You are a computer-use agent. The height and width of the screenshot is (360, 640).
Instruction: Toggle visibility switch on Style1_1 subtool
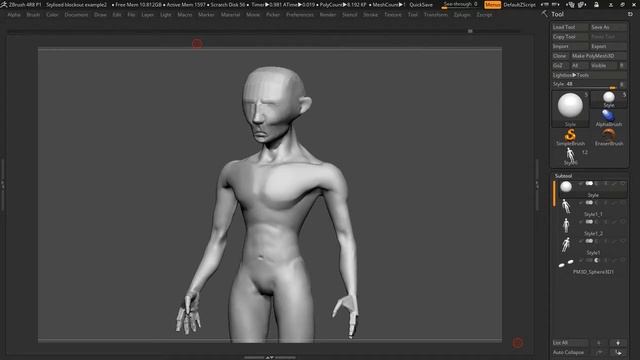pos(589,203)
